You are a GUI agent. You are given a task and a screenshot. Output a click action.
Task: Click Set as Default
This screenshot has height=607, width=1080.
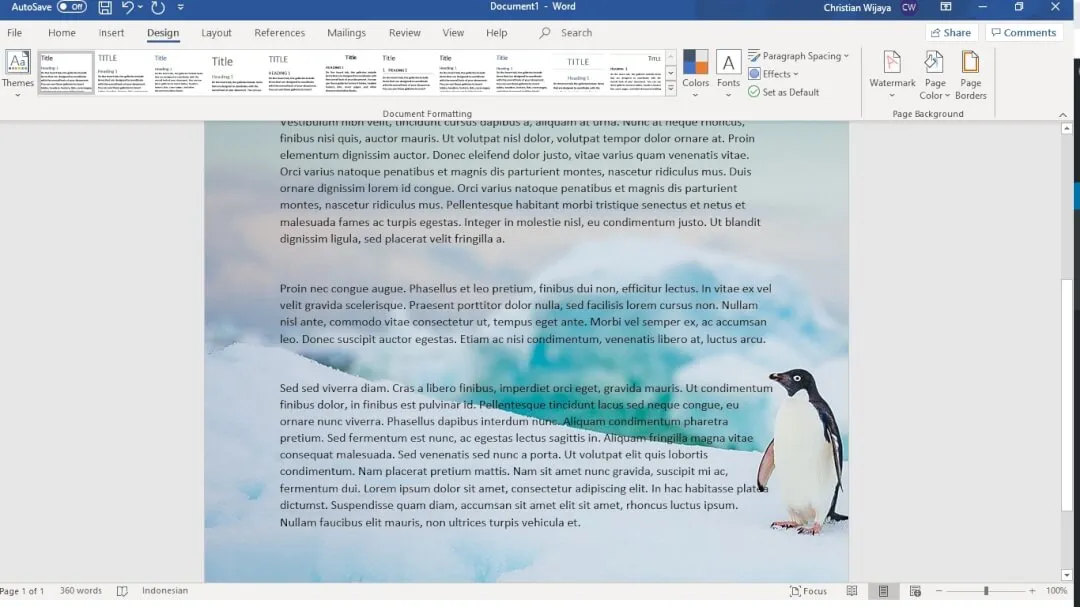coord(784,92)
